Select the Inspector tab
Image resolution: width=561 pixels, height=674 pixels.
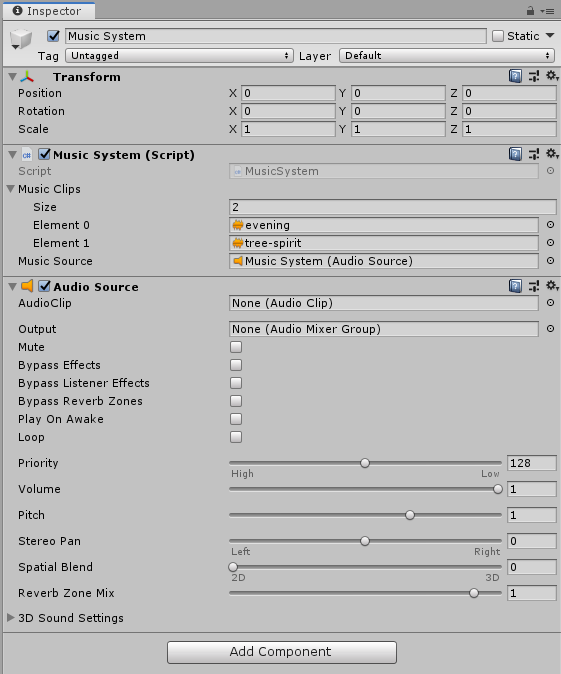tap(48, 11)
